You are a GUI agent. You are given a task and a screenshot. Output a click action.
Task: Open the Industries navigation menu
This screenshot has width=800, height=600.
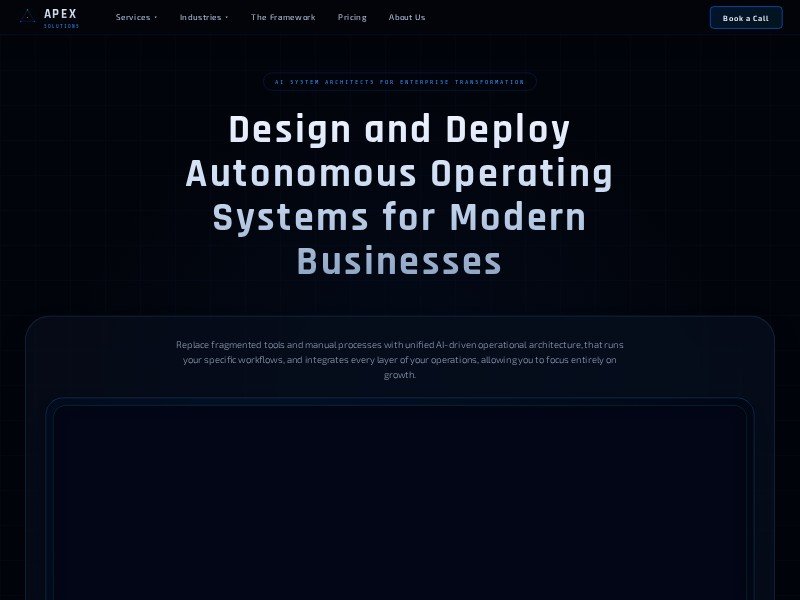pyautogui.click(x=200, y=17)
